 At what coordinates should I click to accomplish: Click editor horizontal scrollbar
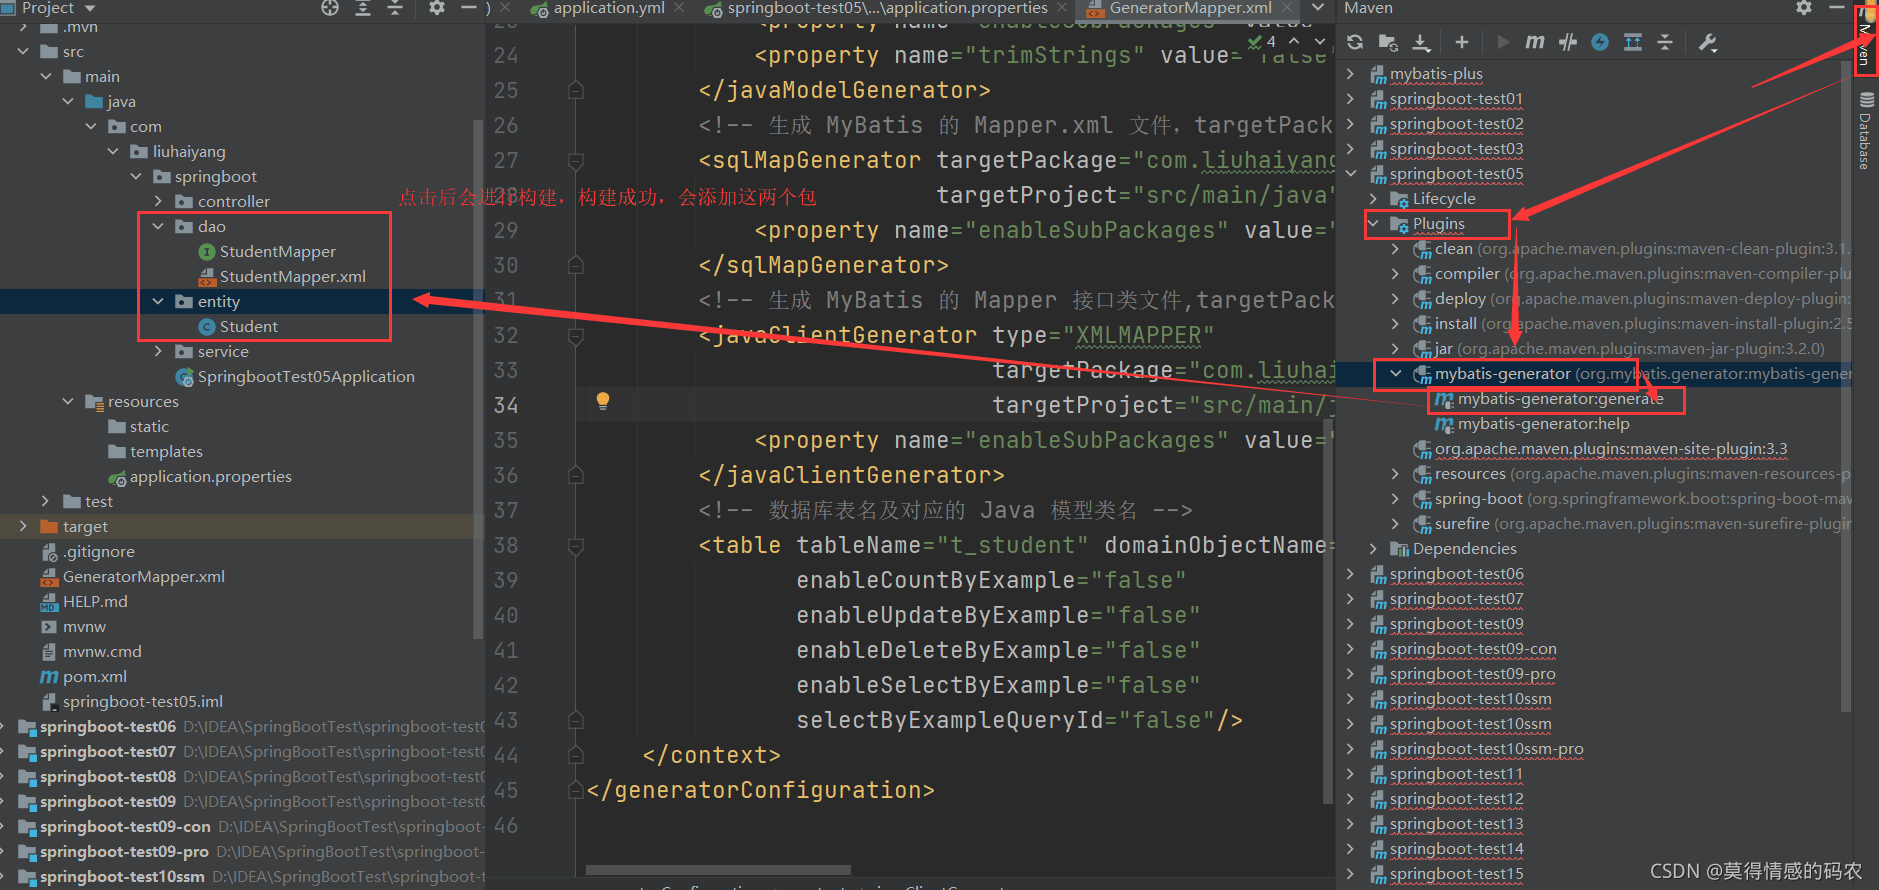coord(718,869)
